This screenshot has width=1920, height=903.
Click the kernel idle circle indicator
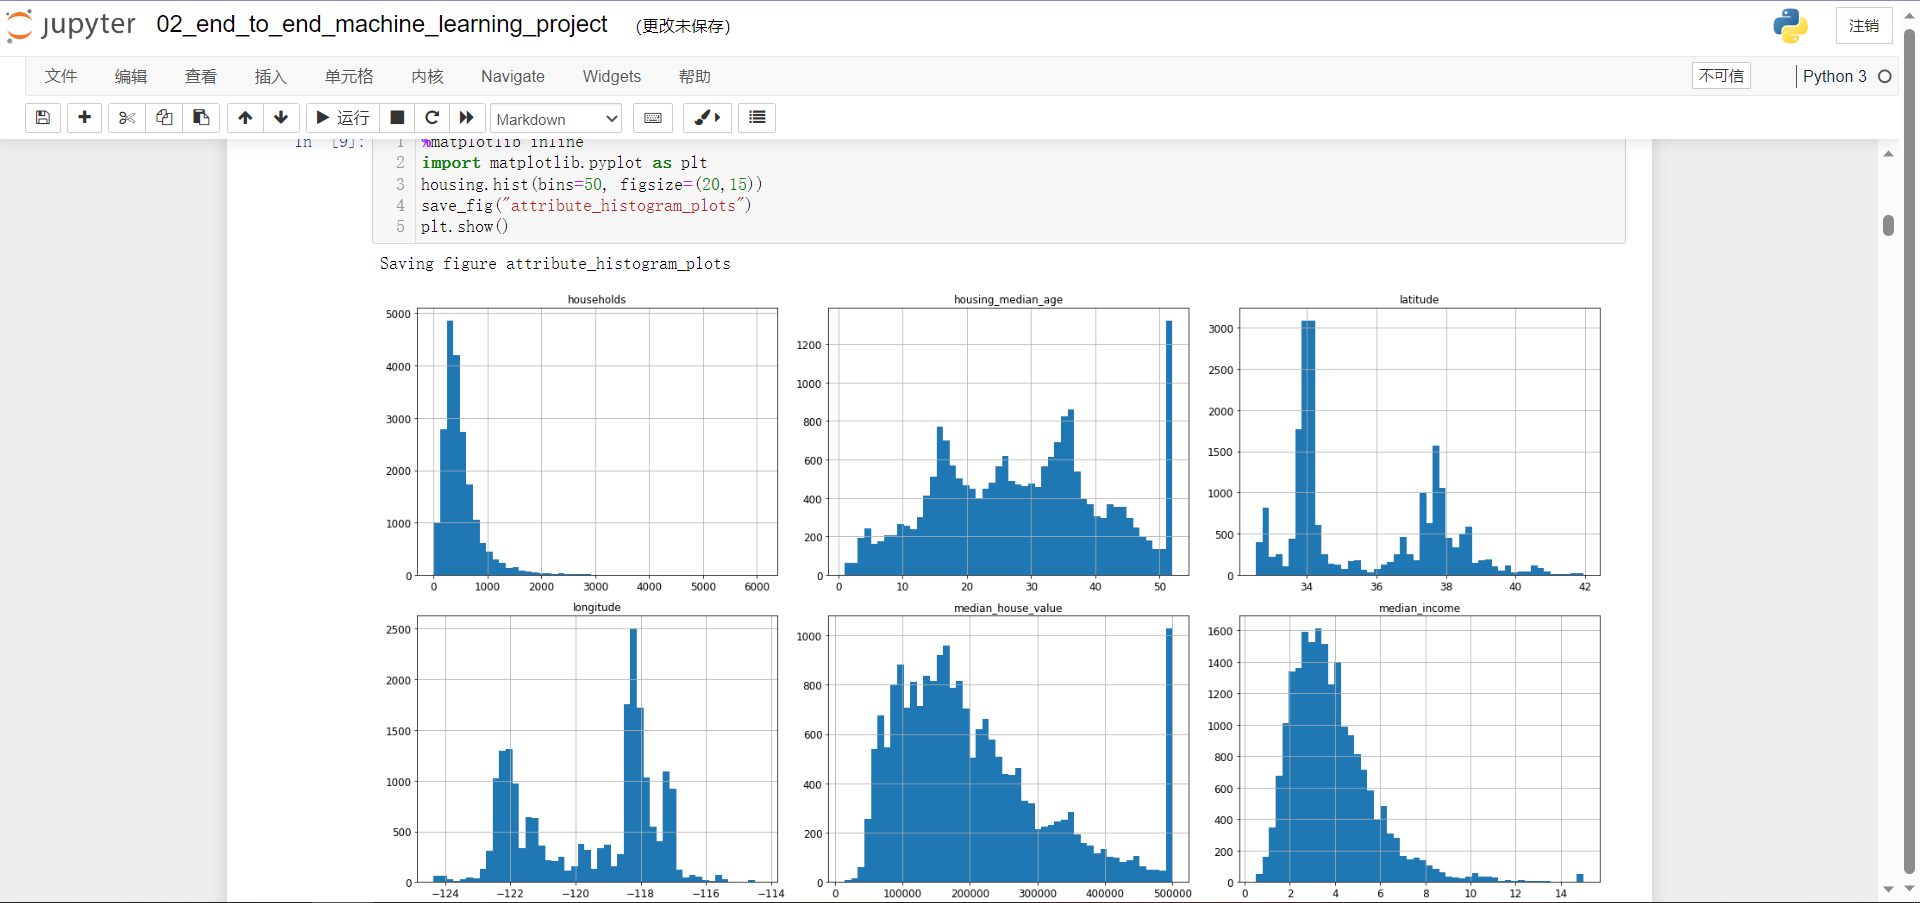pyautogui.click(x=1885, y=76)
